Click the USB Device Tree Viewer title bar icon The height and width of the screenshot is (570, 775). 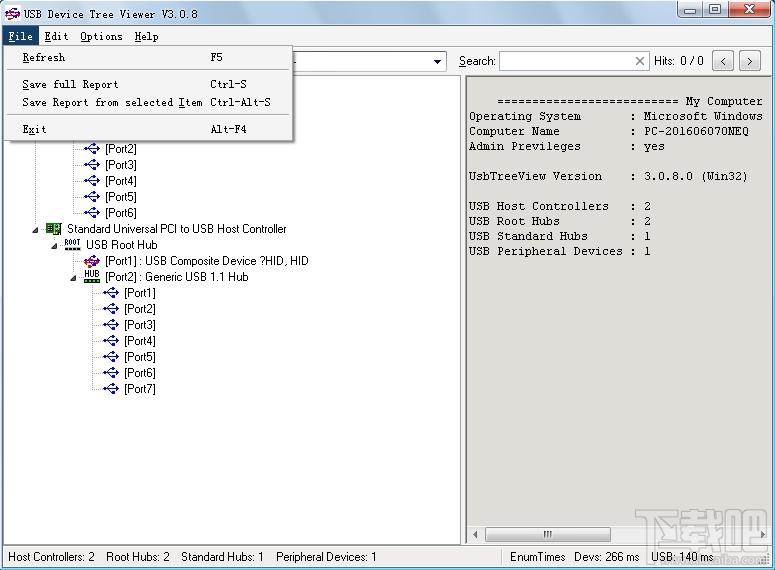coord(12,14)
